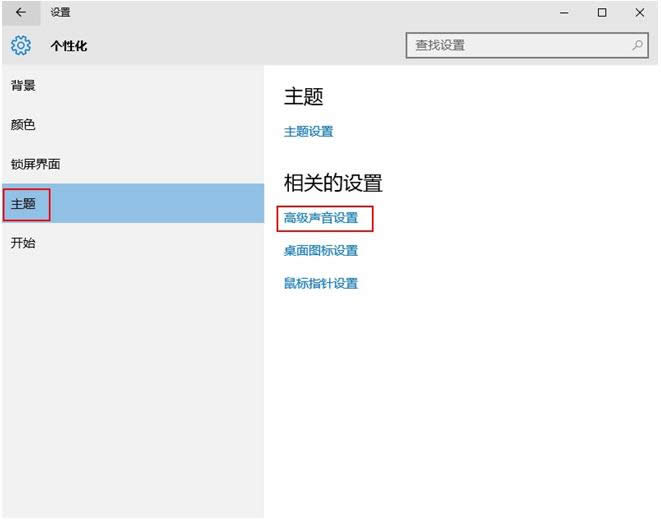Maximize the settings window
The width and height of the screenshot is (661, 522).
[602, 13]
